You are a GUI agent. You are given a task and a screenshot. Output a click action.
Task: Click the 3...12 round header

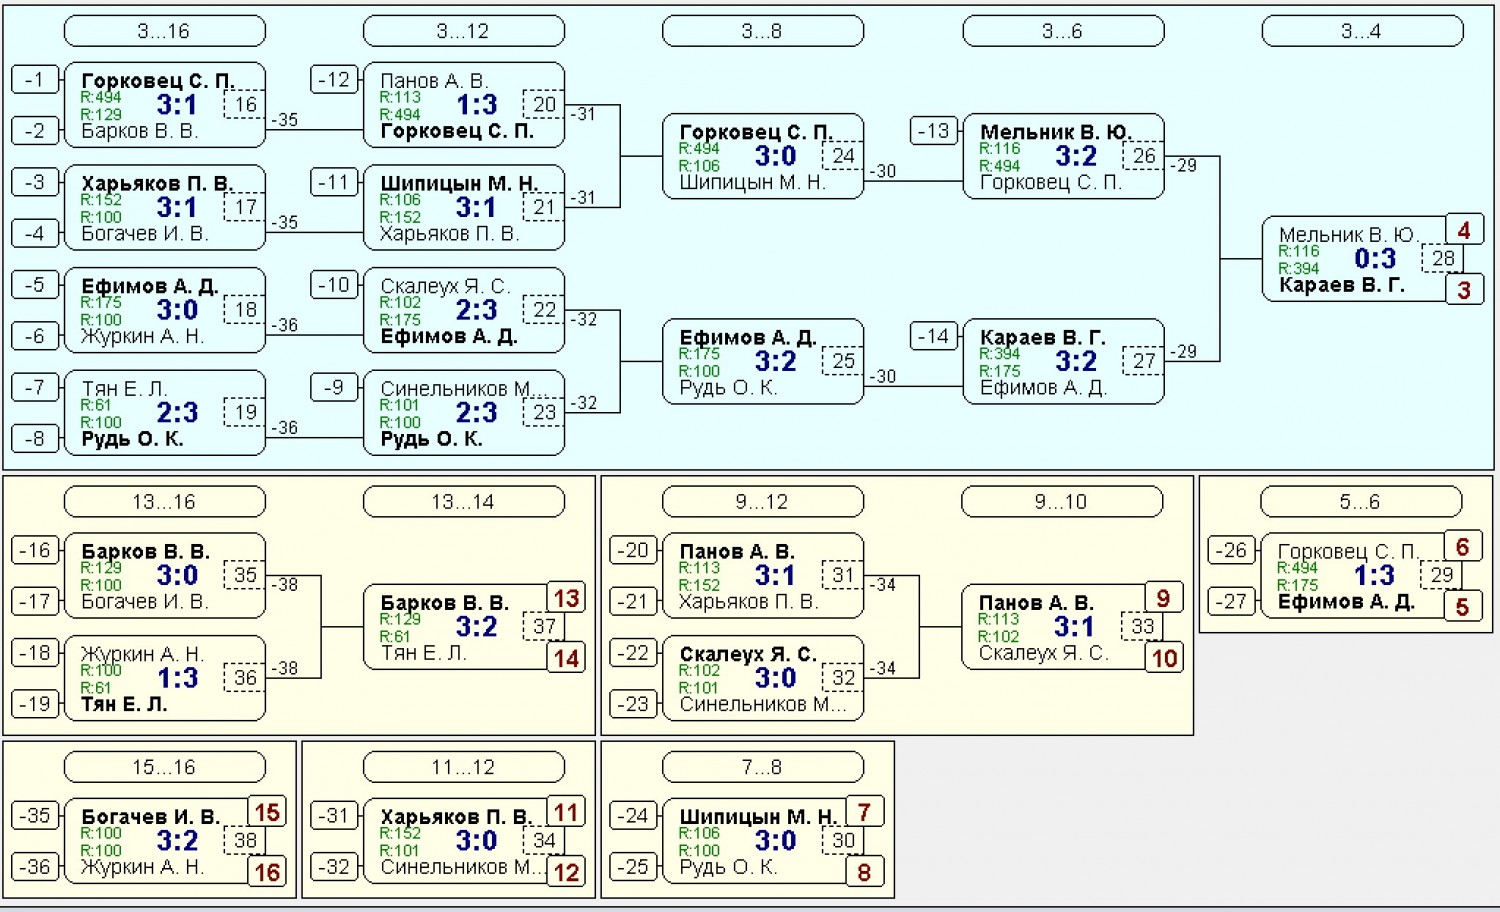(x=464, y=31)
